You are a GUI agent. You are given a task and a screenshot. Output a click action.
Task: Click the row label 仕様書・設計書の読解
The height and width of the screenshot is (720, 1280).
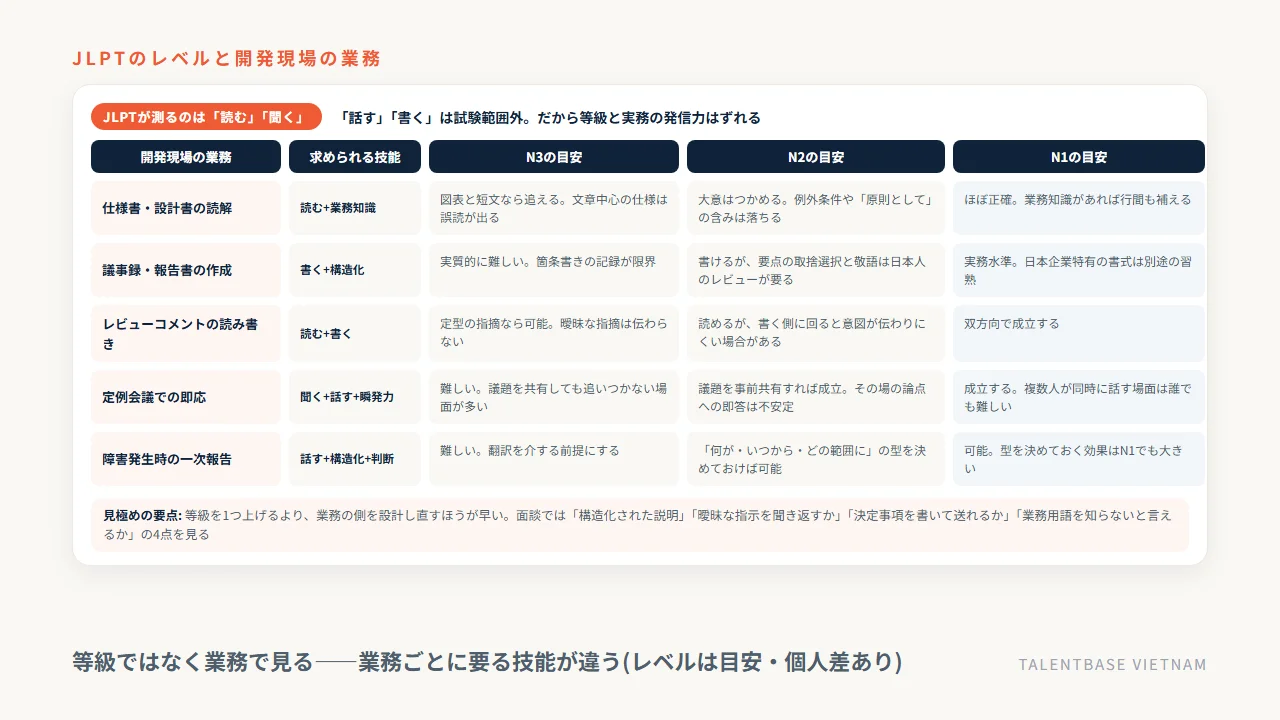click(186, 208)
